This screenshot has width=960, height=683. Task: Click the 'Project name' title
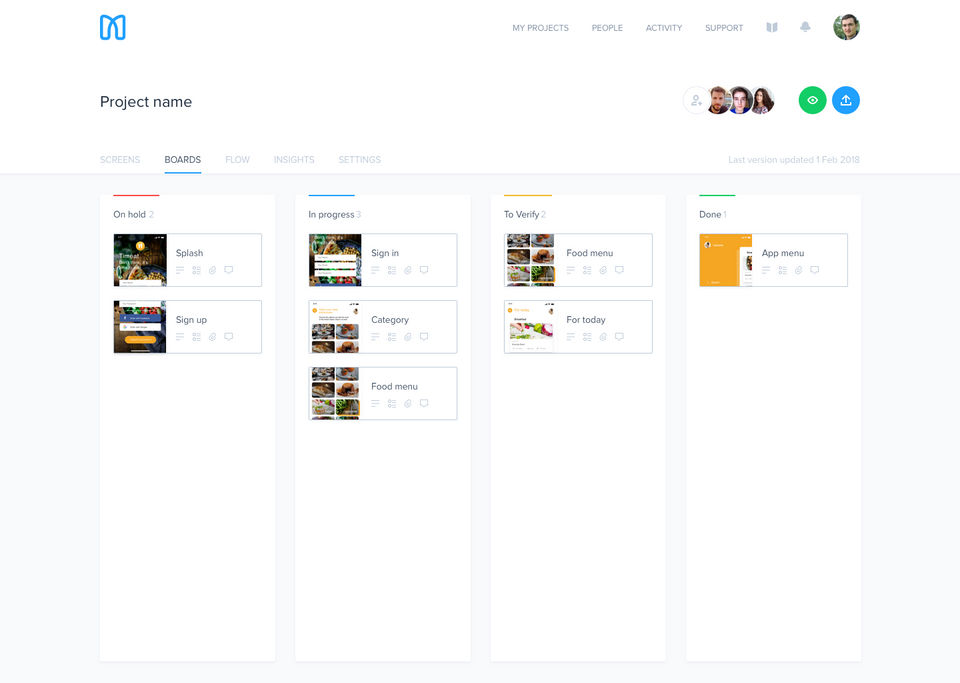pyautogui.click(x=146, y=102)
